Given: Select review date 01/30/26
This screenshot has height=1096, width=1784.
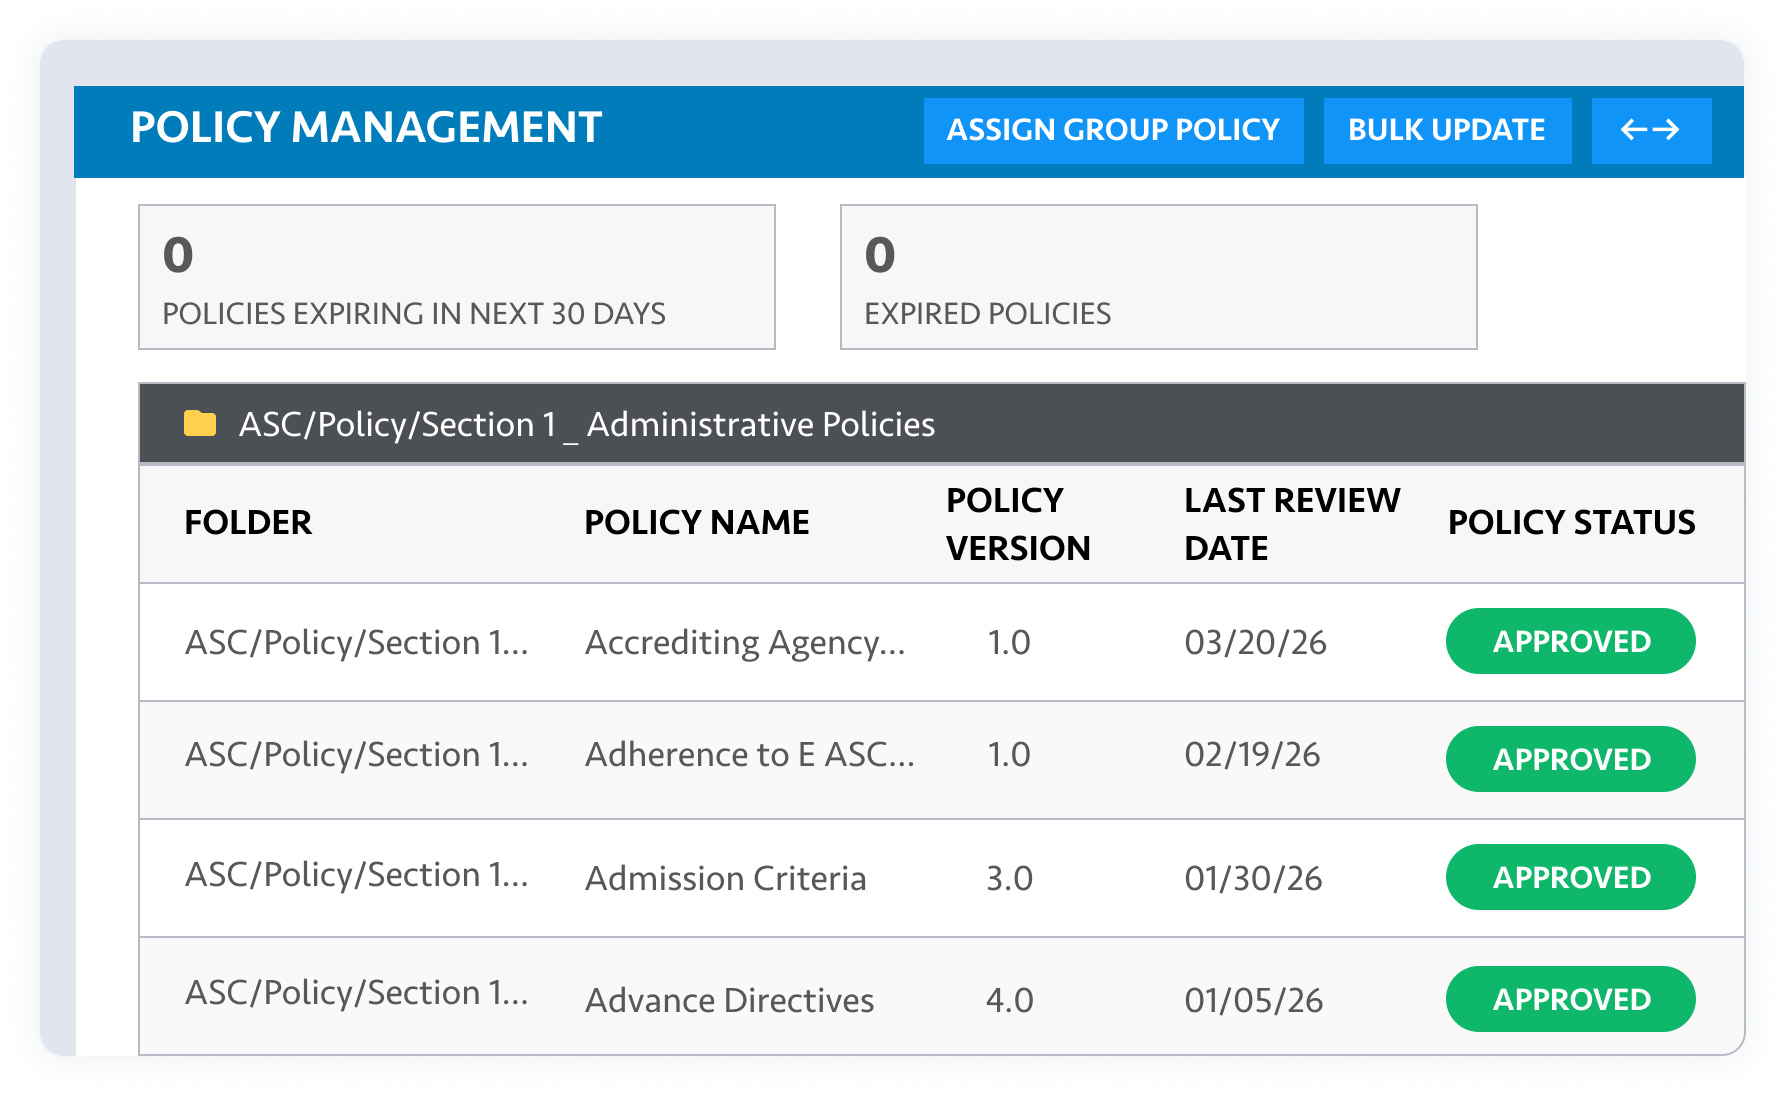Looking at the screenshot, I should coord(1254,878).
